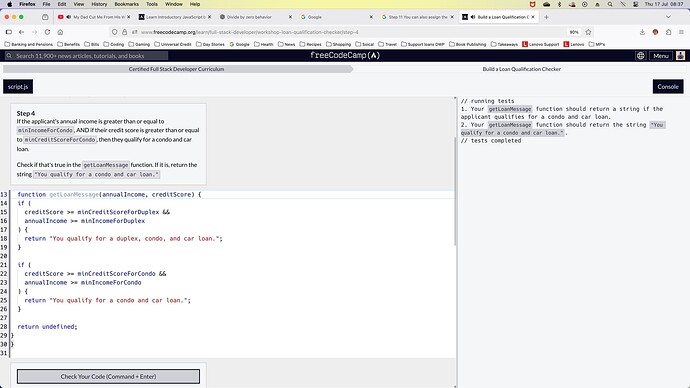Toggle the sidebar icon in navigation bar
The image size is (690, 388).
click(8, 32)
